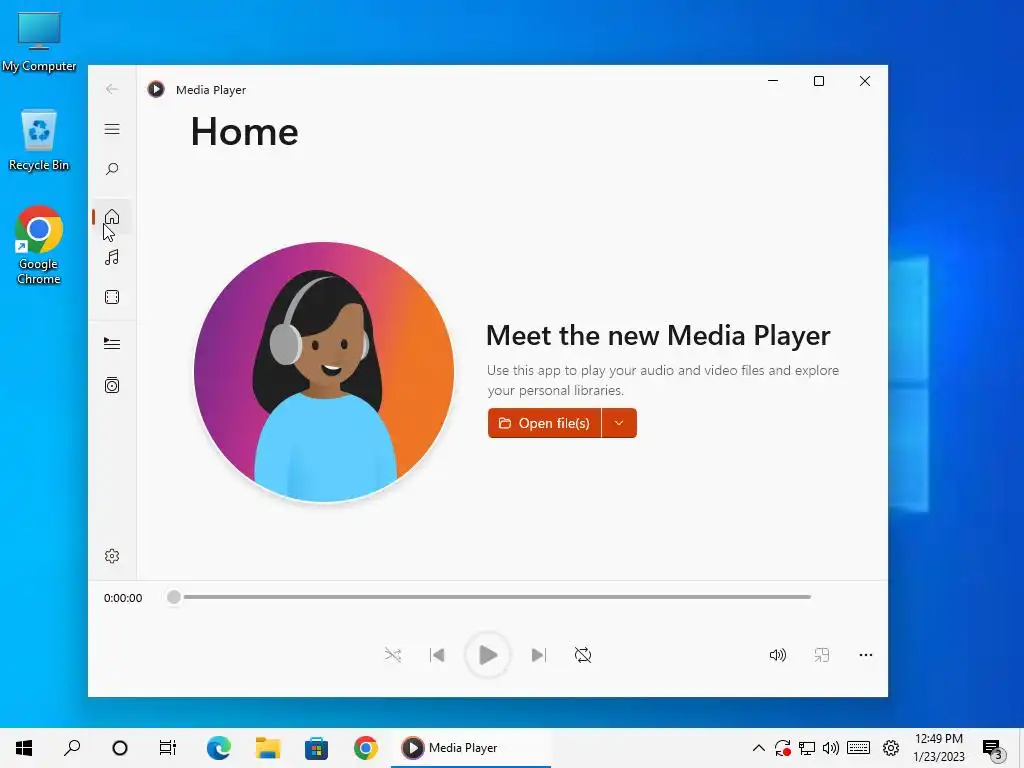Viewport: 1024px width, 768px height.
Task: Close the Media Player window
Action: (x=865, y=81)
